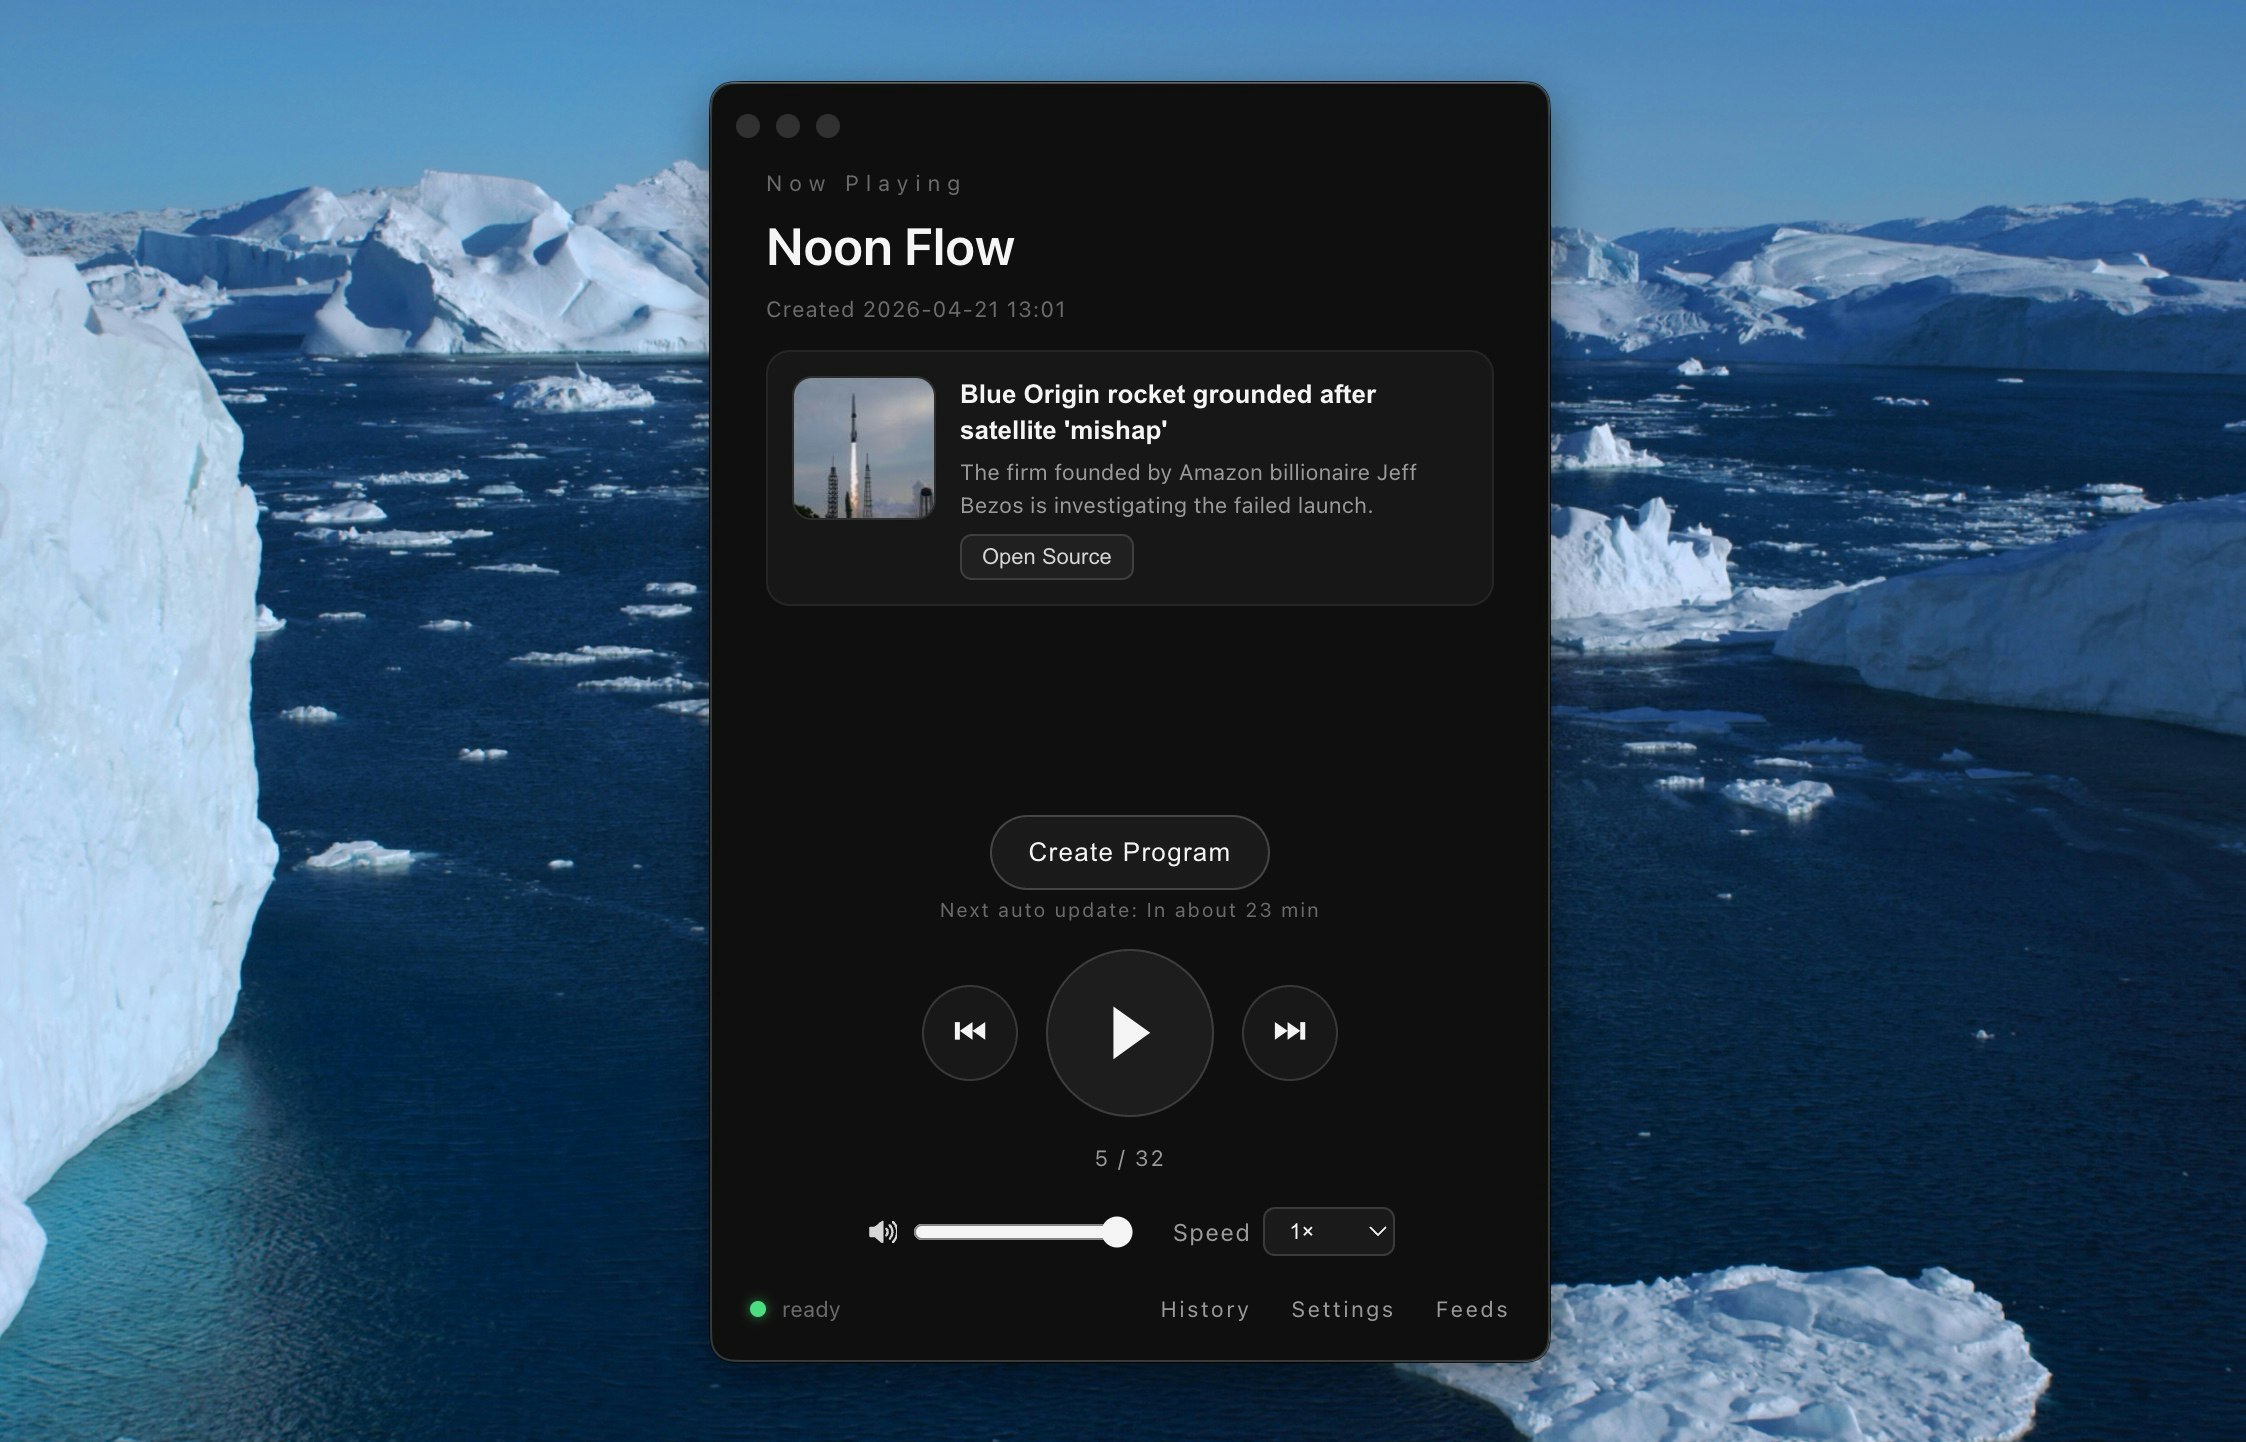
Task: Click the Blue Origin headline
Action: pyautogui.click(x=1167, y=412)
